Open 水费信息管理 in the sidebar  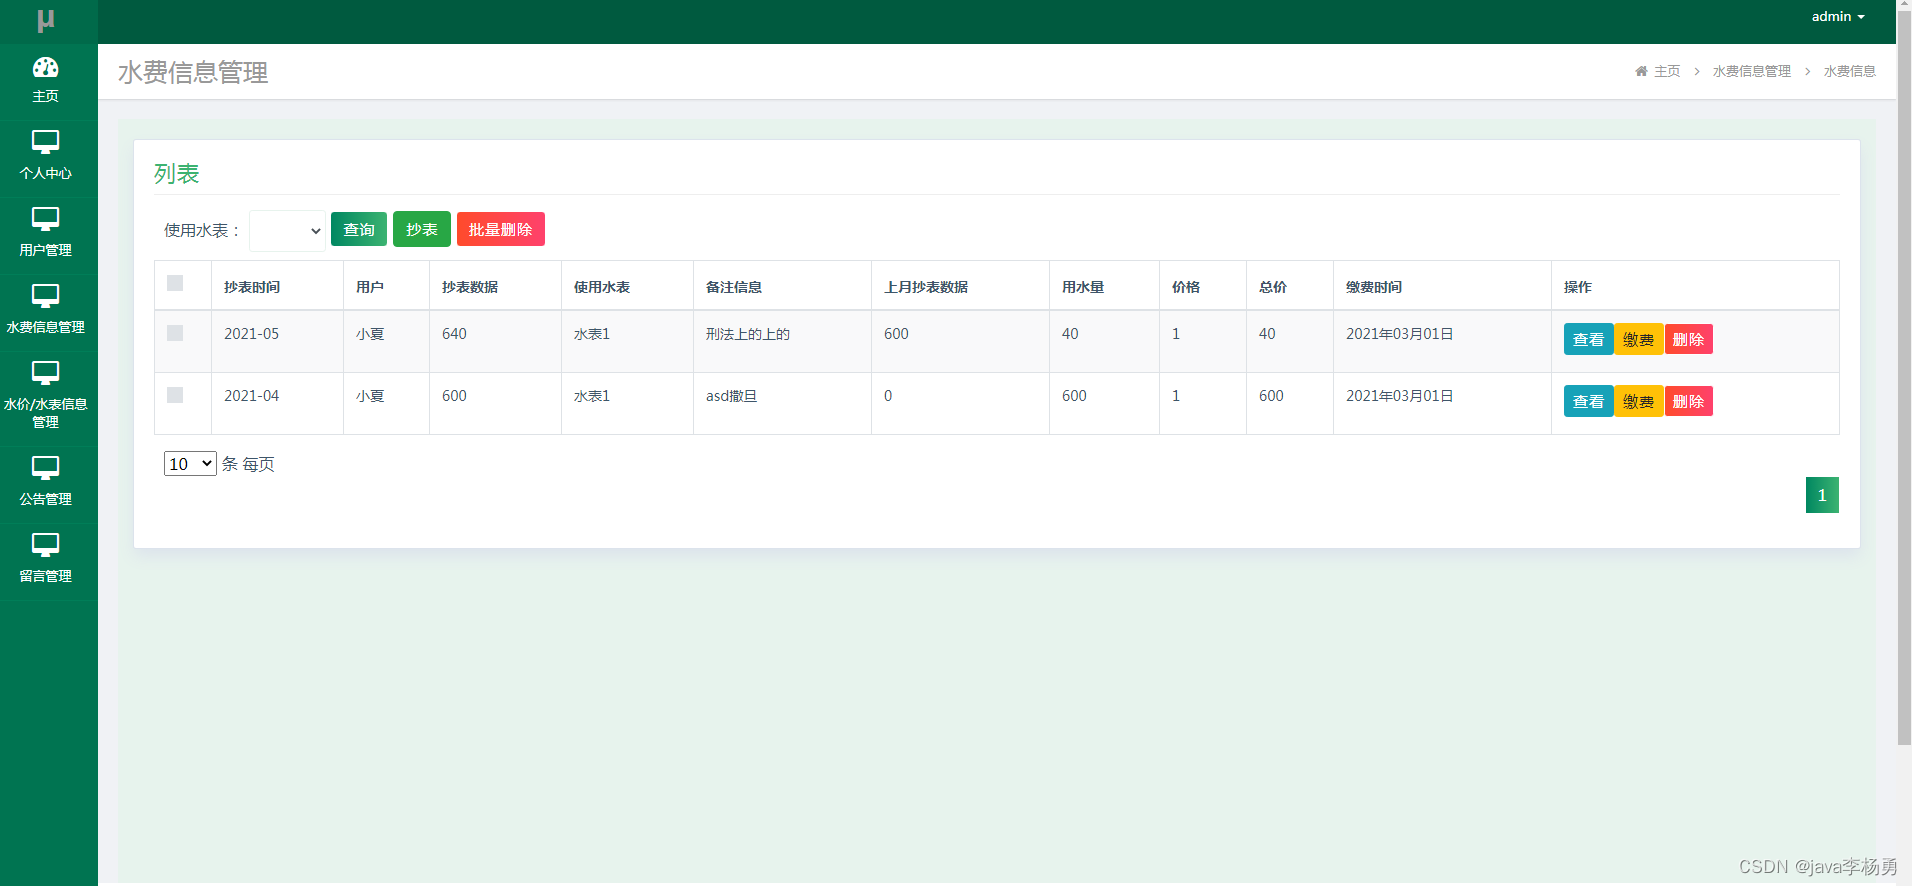click(46, 313)
